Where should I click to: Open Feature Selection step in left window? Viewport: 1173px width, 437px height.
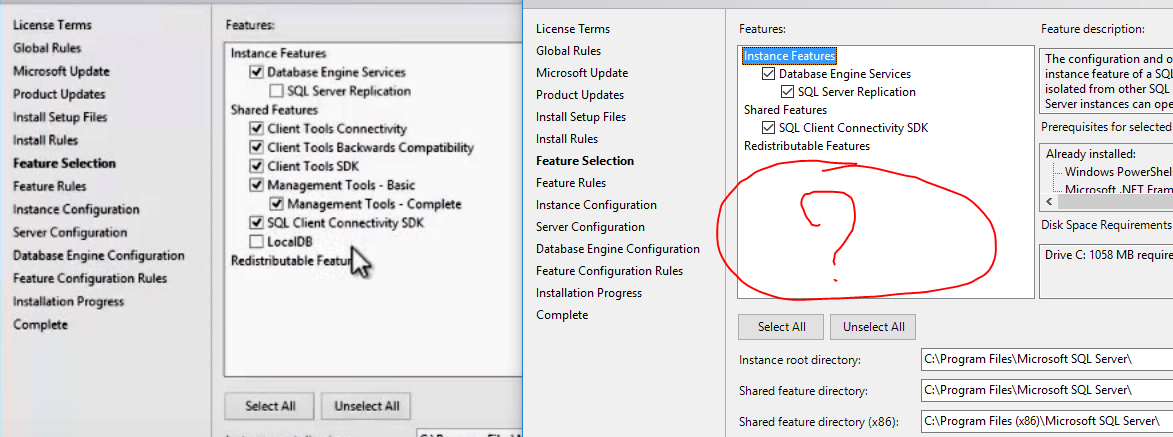(64, 164)
